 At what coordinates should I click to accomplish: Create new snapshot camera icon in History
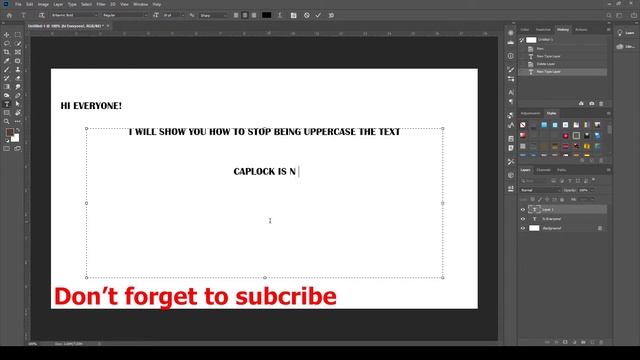tap(591, 104)
